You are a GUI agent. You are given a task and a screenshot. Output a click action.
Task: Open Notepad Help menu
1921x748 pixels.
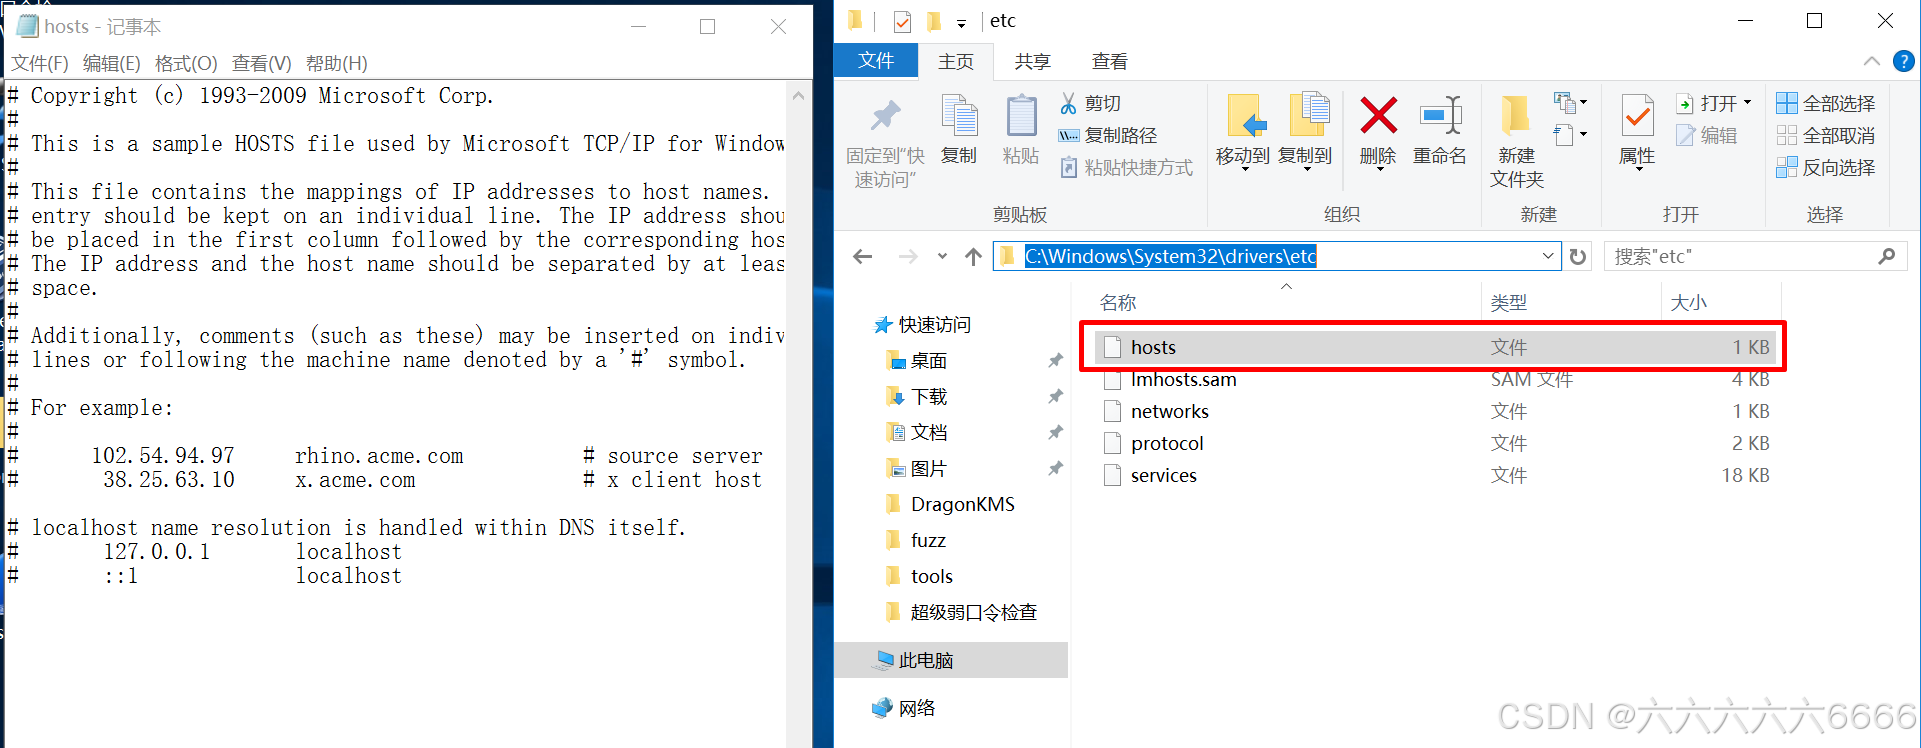337,64
